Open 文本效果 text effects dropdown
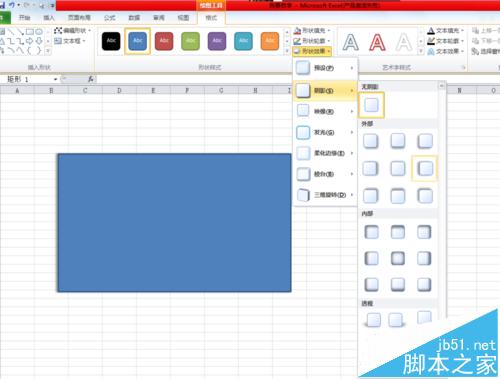The width and height of the screenshot is (500, 379). pos(446,51)
